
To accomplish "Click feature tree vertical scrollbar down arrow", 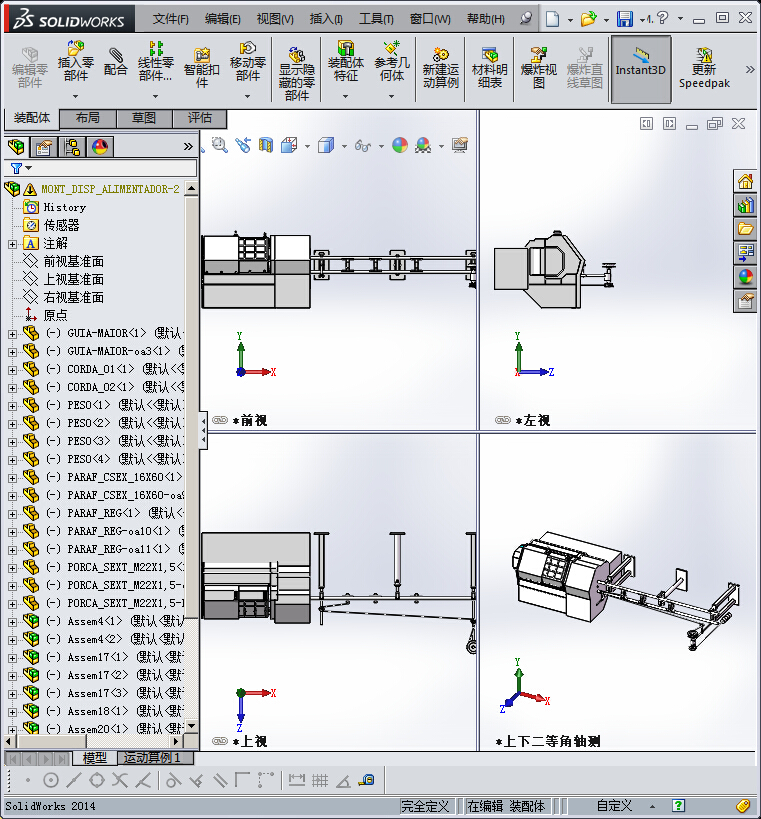I will (192, 726).
